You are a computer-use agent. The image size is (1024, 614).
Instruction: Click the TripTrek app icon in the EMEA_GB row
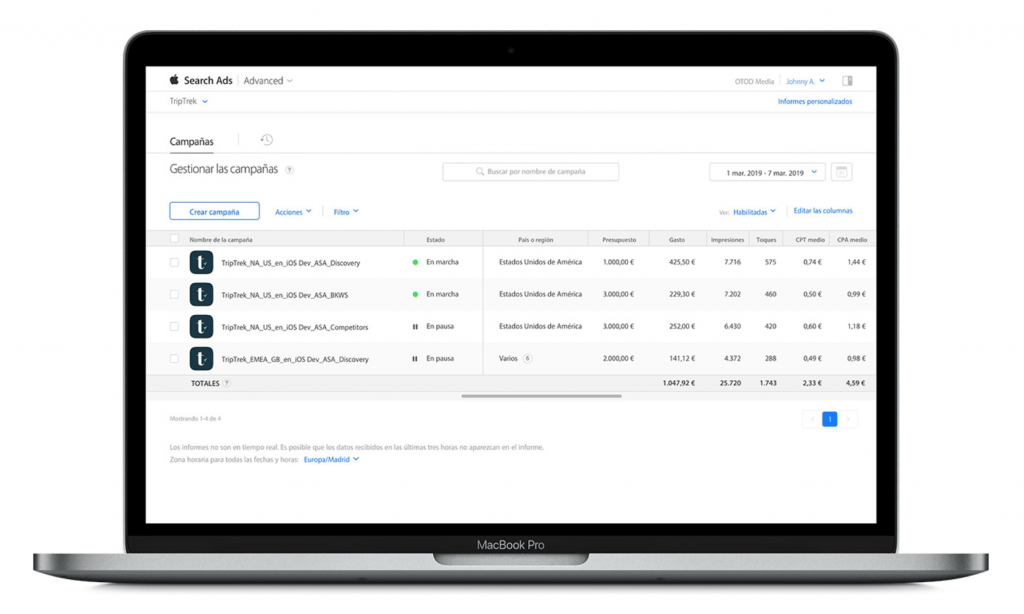[x=201, y=359]
